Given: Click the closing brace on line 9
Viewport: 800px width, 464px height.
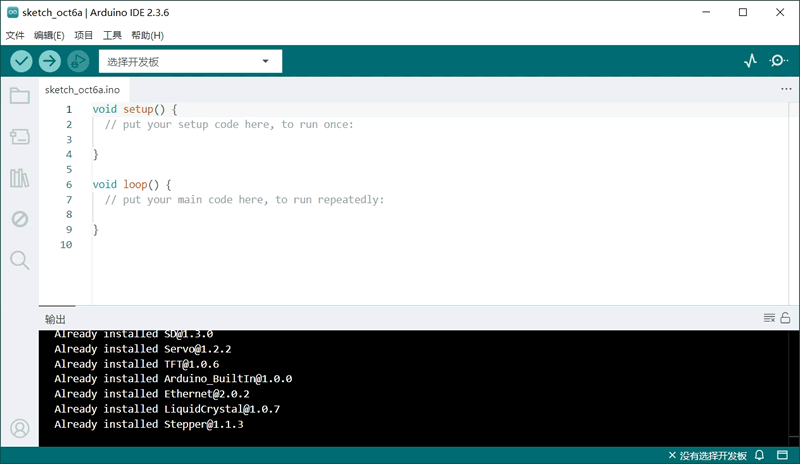Looking at the screenshot, I should tap(95, 230).
